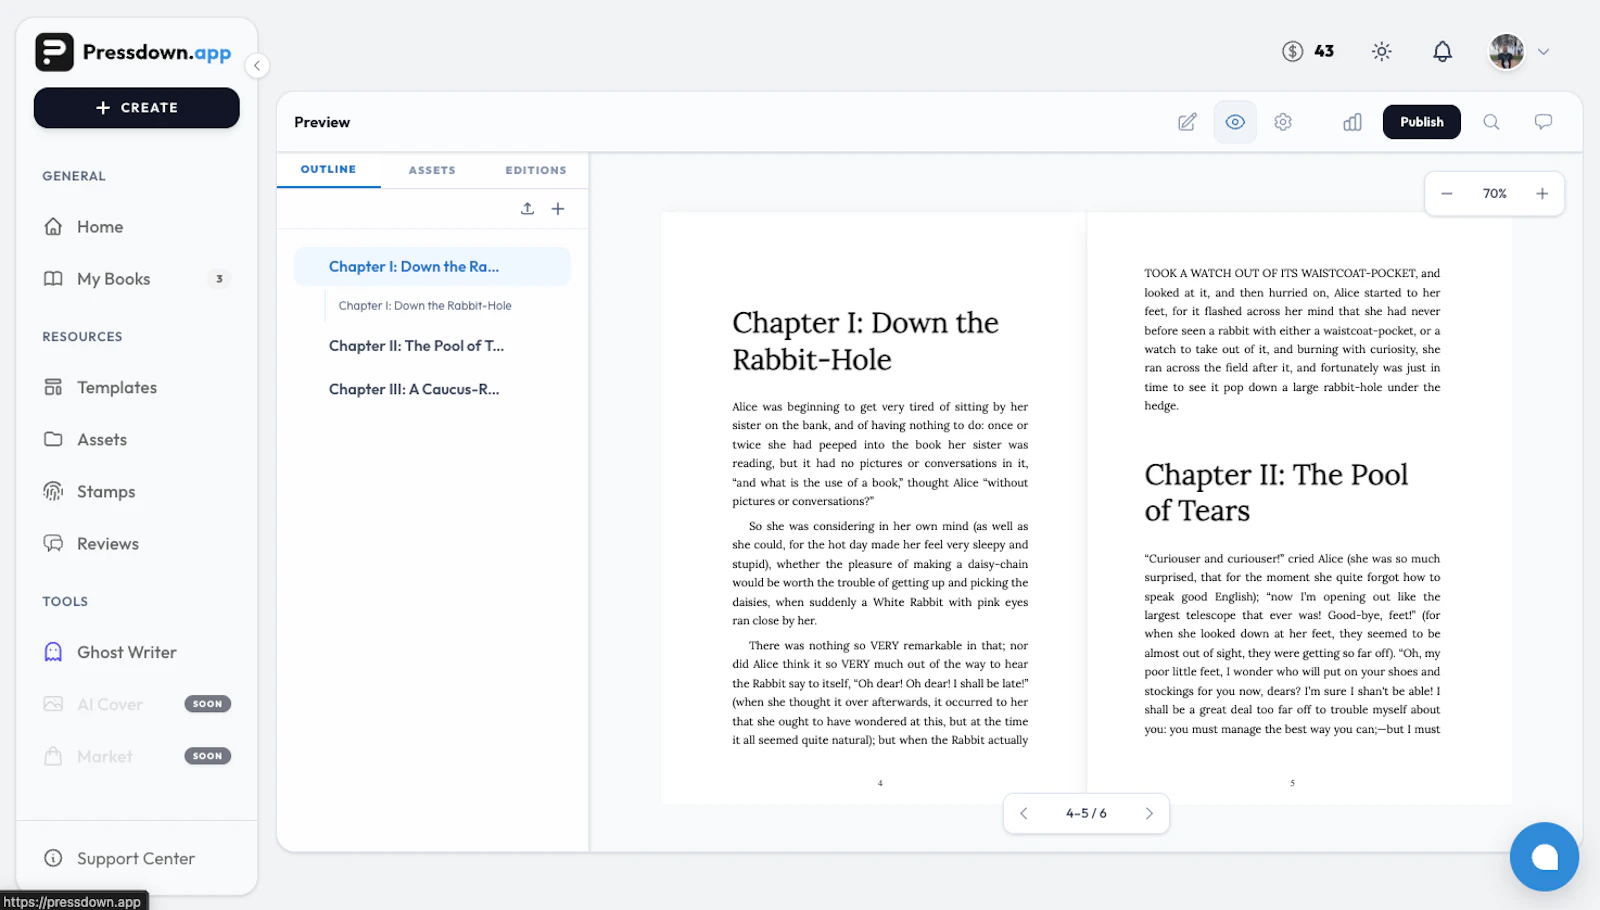Increase zoom with plus button
This screenshot has width=1600, height=910.
(x=1542, y=194)
